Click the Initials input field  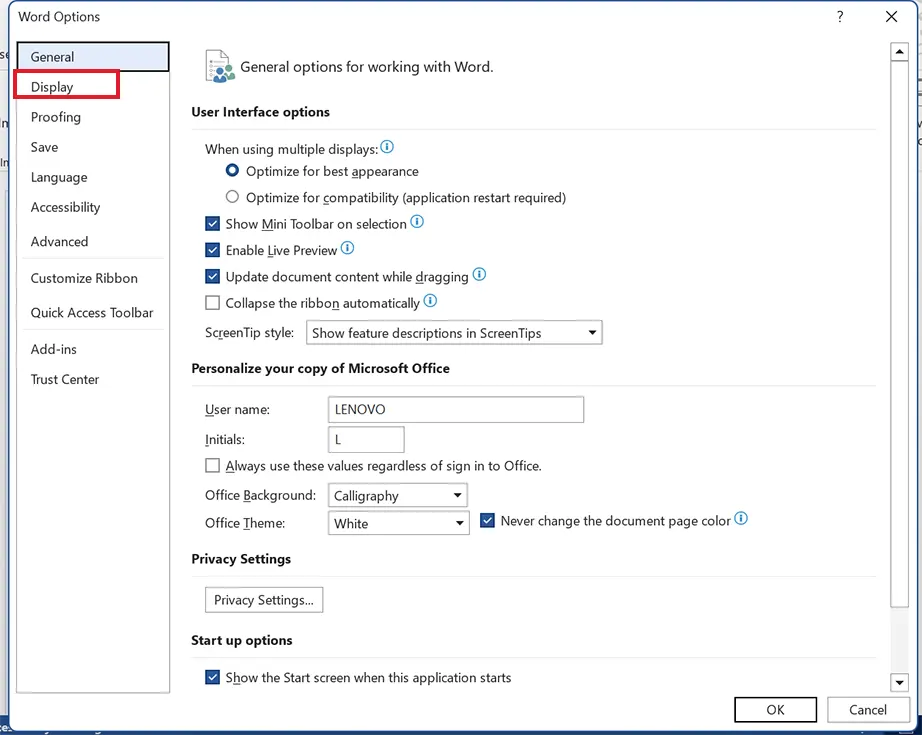pyautogui.click(x=366, y=439)
